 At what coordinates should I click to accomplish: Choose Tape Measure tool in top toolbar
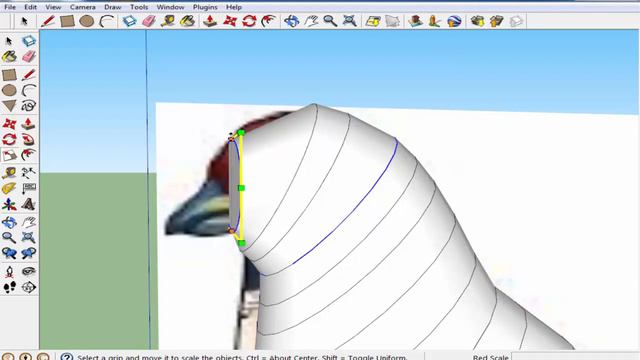click(168, 21)
